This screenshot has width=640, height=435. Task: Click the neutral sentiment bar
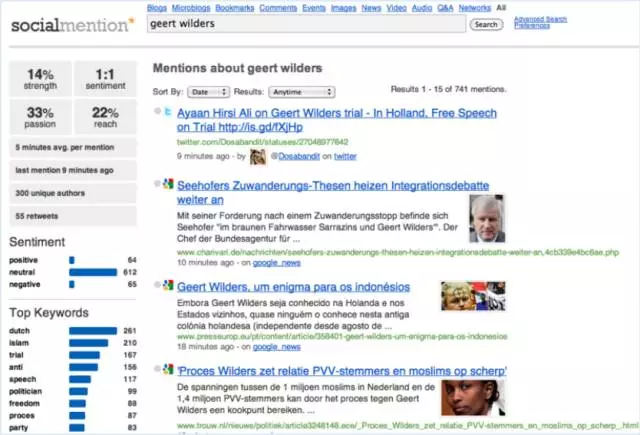tap(93, 272)
